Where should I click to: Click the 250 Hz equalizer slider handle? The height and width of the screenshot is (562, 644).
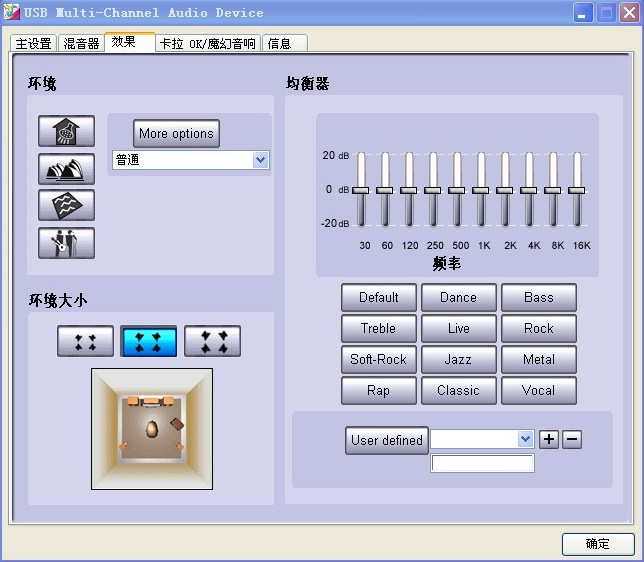pyautogui.click(x=433, y=191)
